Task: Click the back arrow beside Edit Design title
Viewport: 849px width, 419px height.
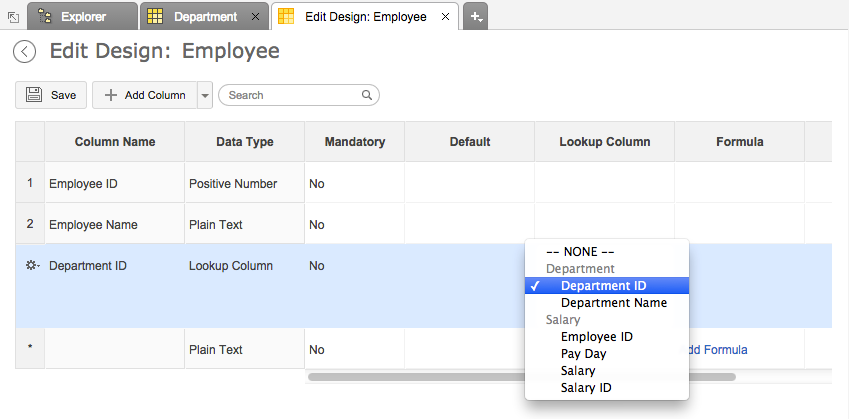Action: tap(25, 52)
